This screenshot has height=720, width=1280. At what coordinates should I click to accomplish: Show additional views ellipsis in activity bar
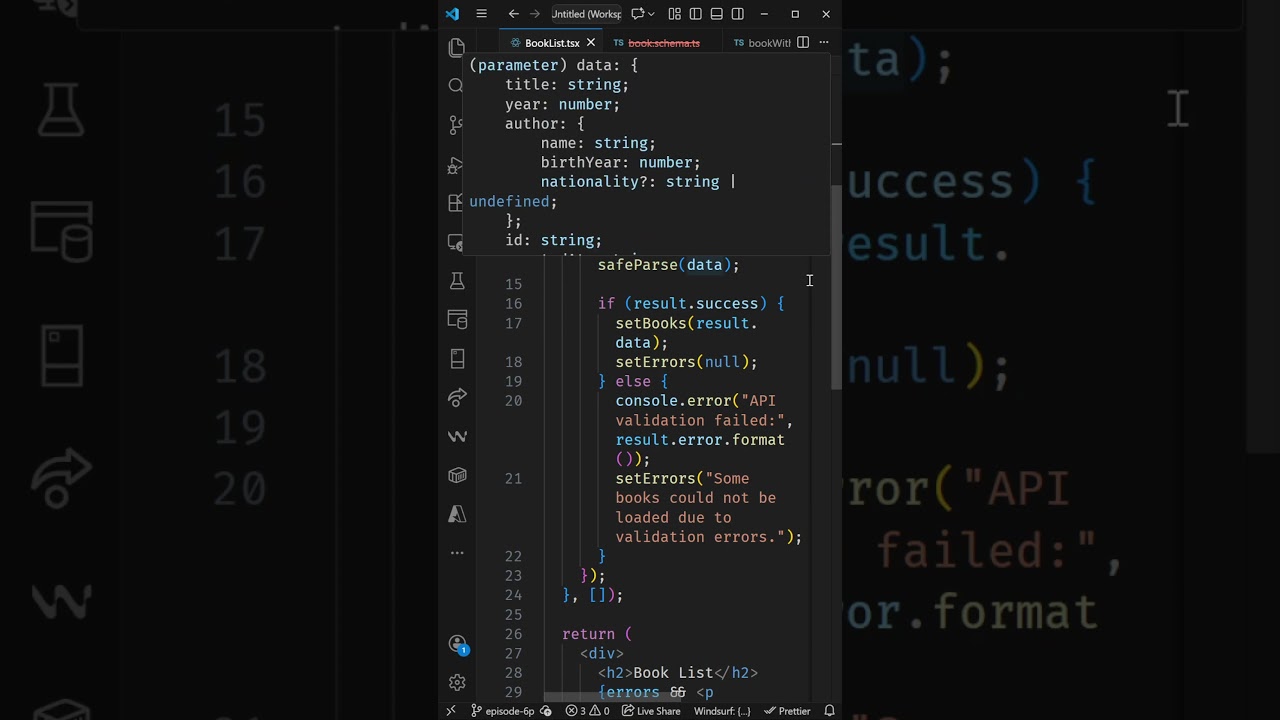pos(457,552)
